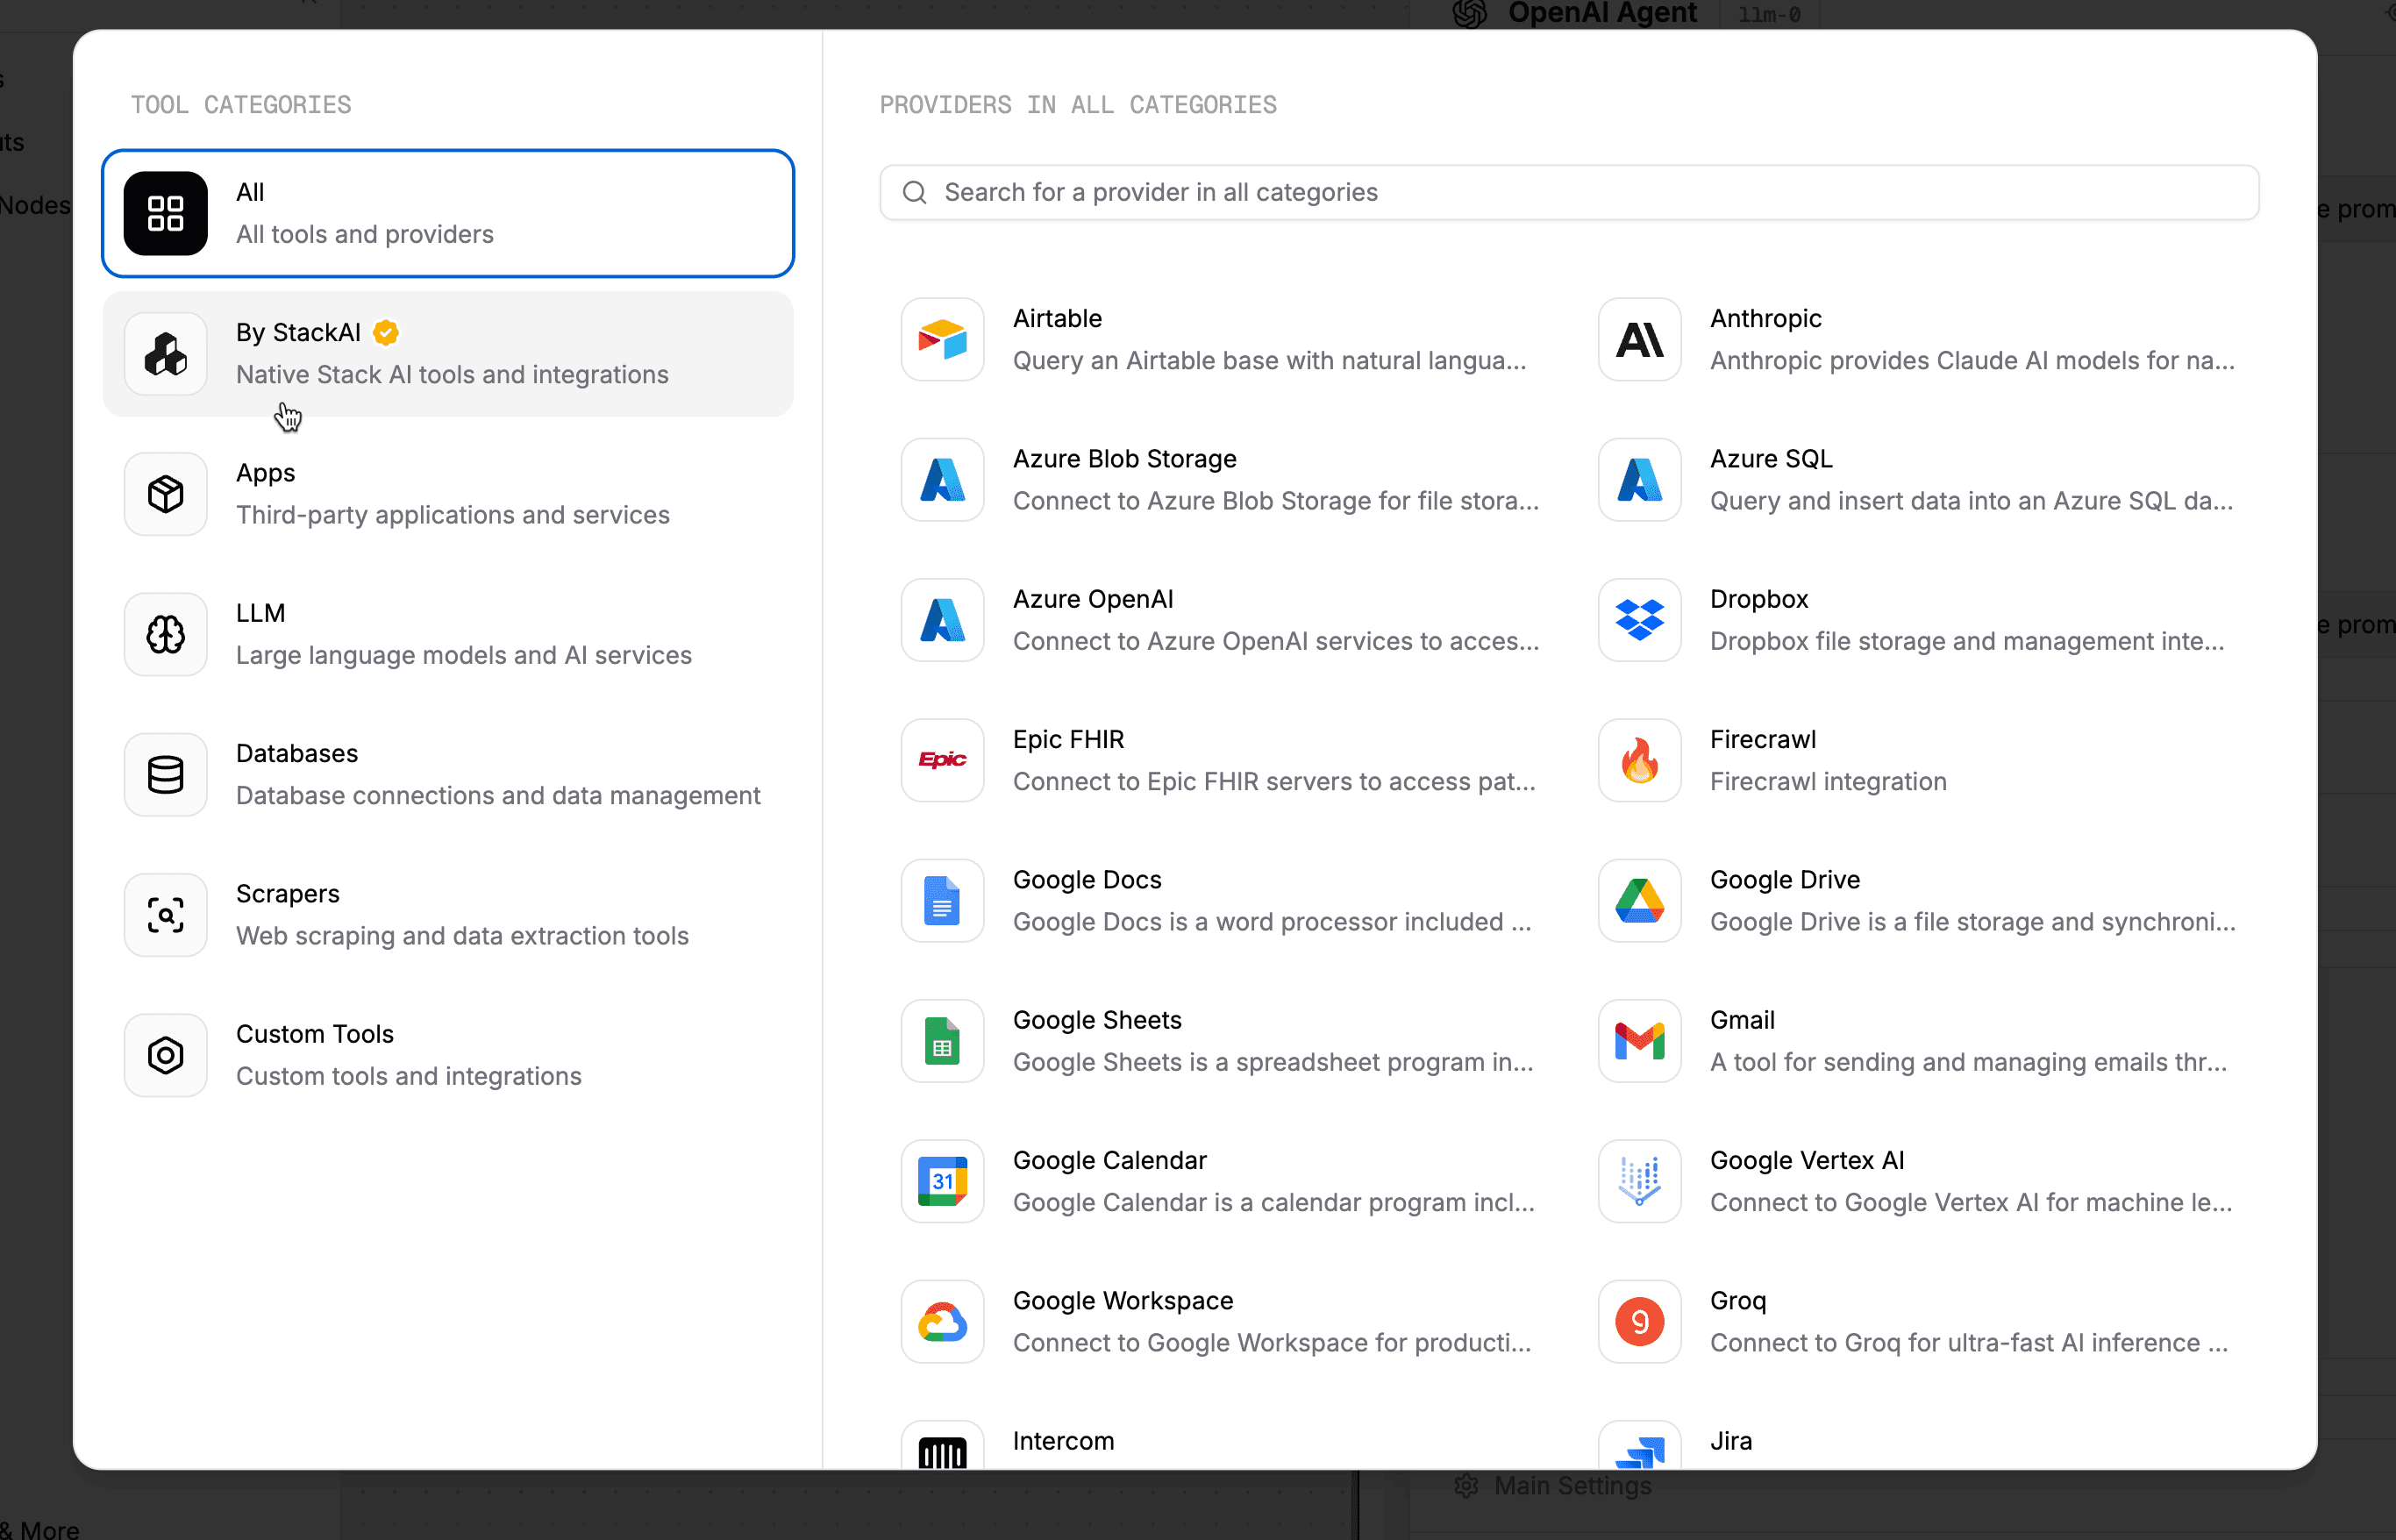Open the Epic FHIR provider

(1220, 760)
